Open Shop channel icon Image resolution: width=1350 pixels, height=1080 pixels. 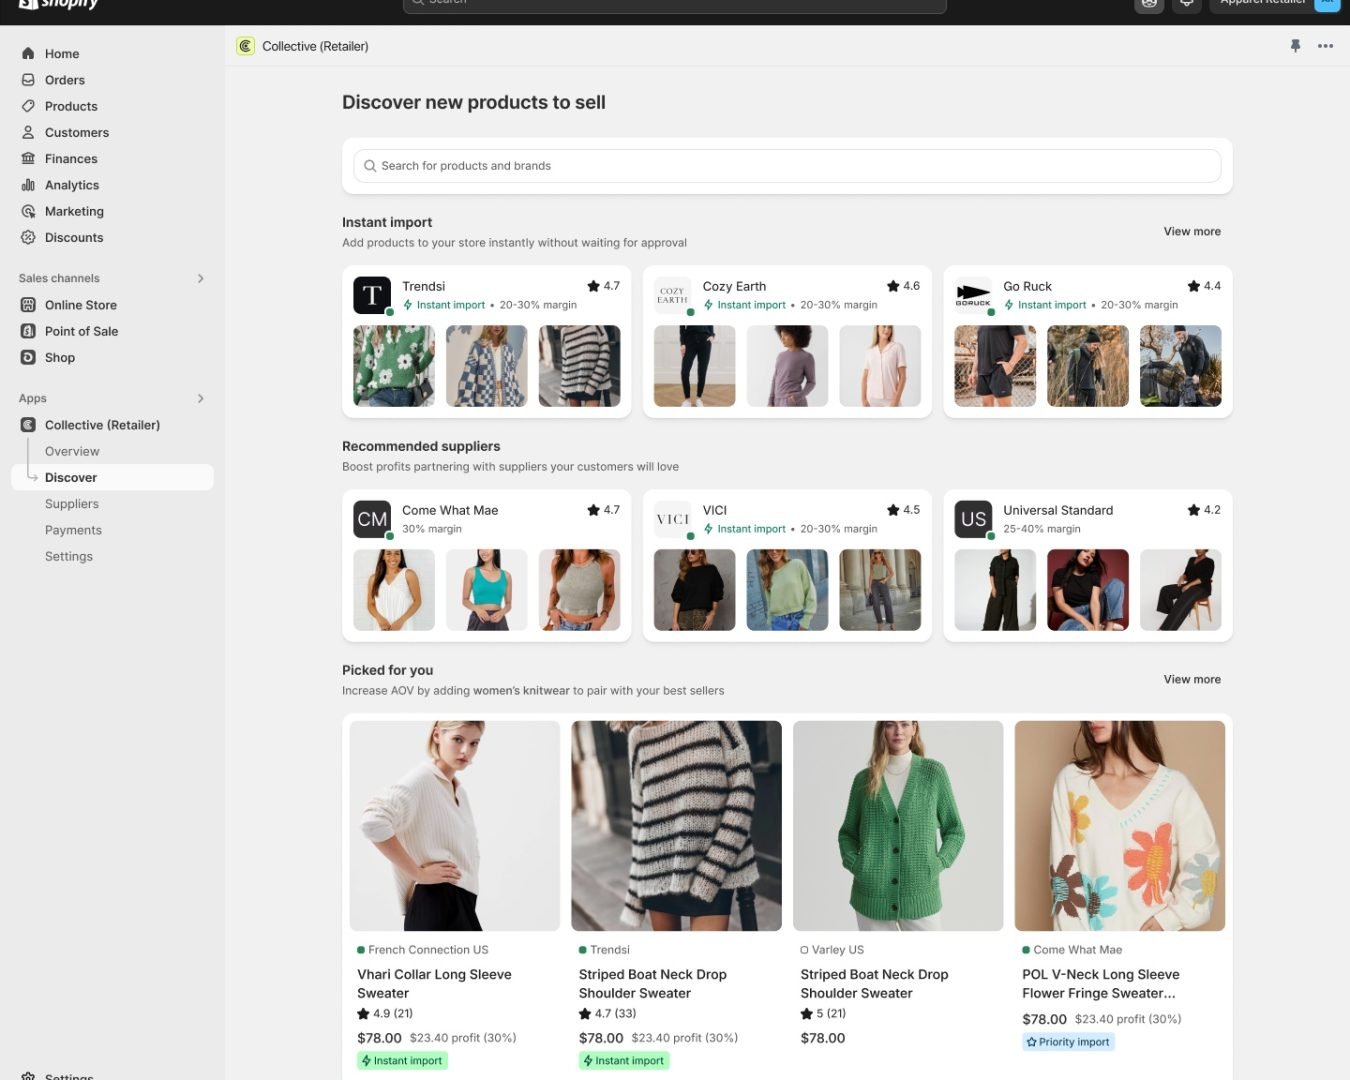tap(28, 357)
